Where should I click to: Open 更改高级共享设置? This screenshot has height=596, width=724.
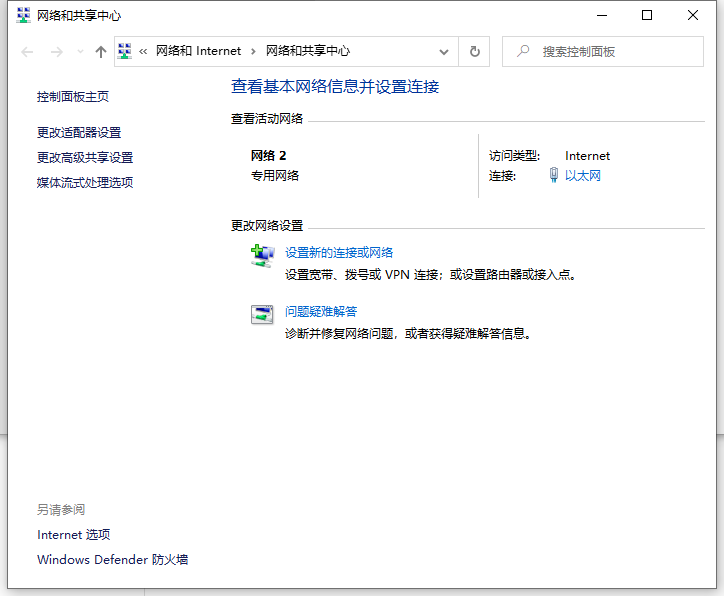tap(85, 157)
